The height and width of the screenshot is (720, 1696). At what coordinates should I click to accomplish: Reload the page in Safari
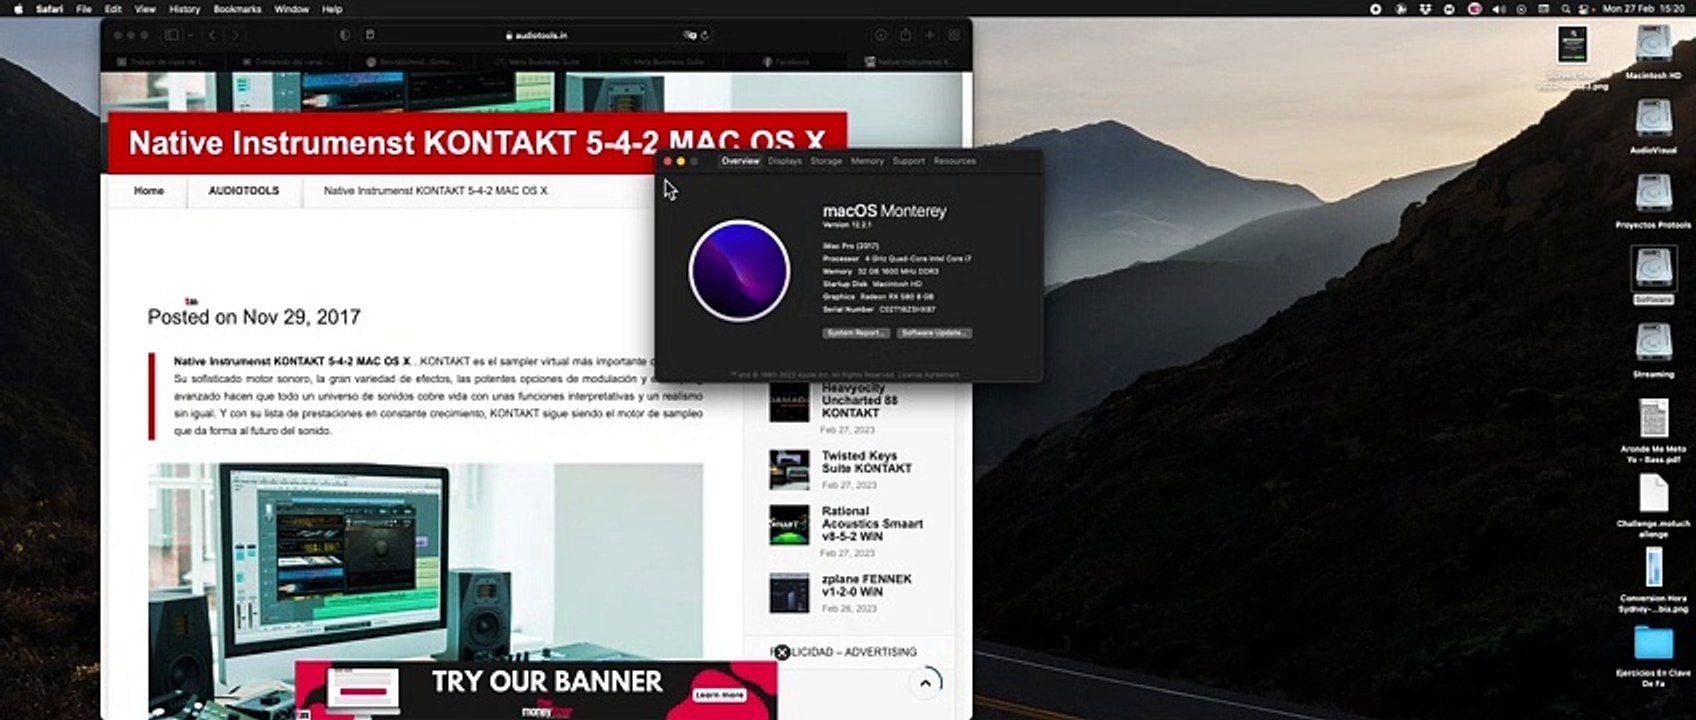click(x=704, y=35)
